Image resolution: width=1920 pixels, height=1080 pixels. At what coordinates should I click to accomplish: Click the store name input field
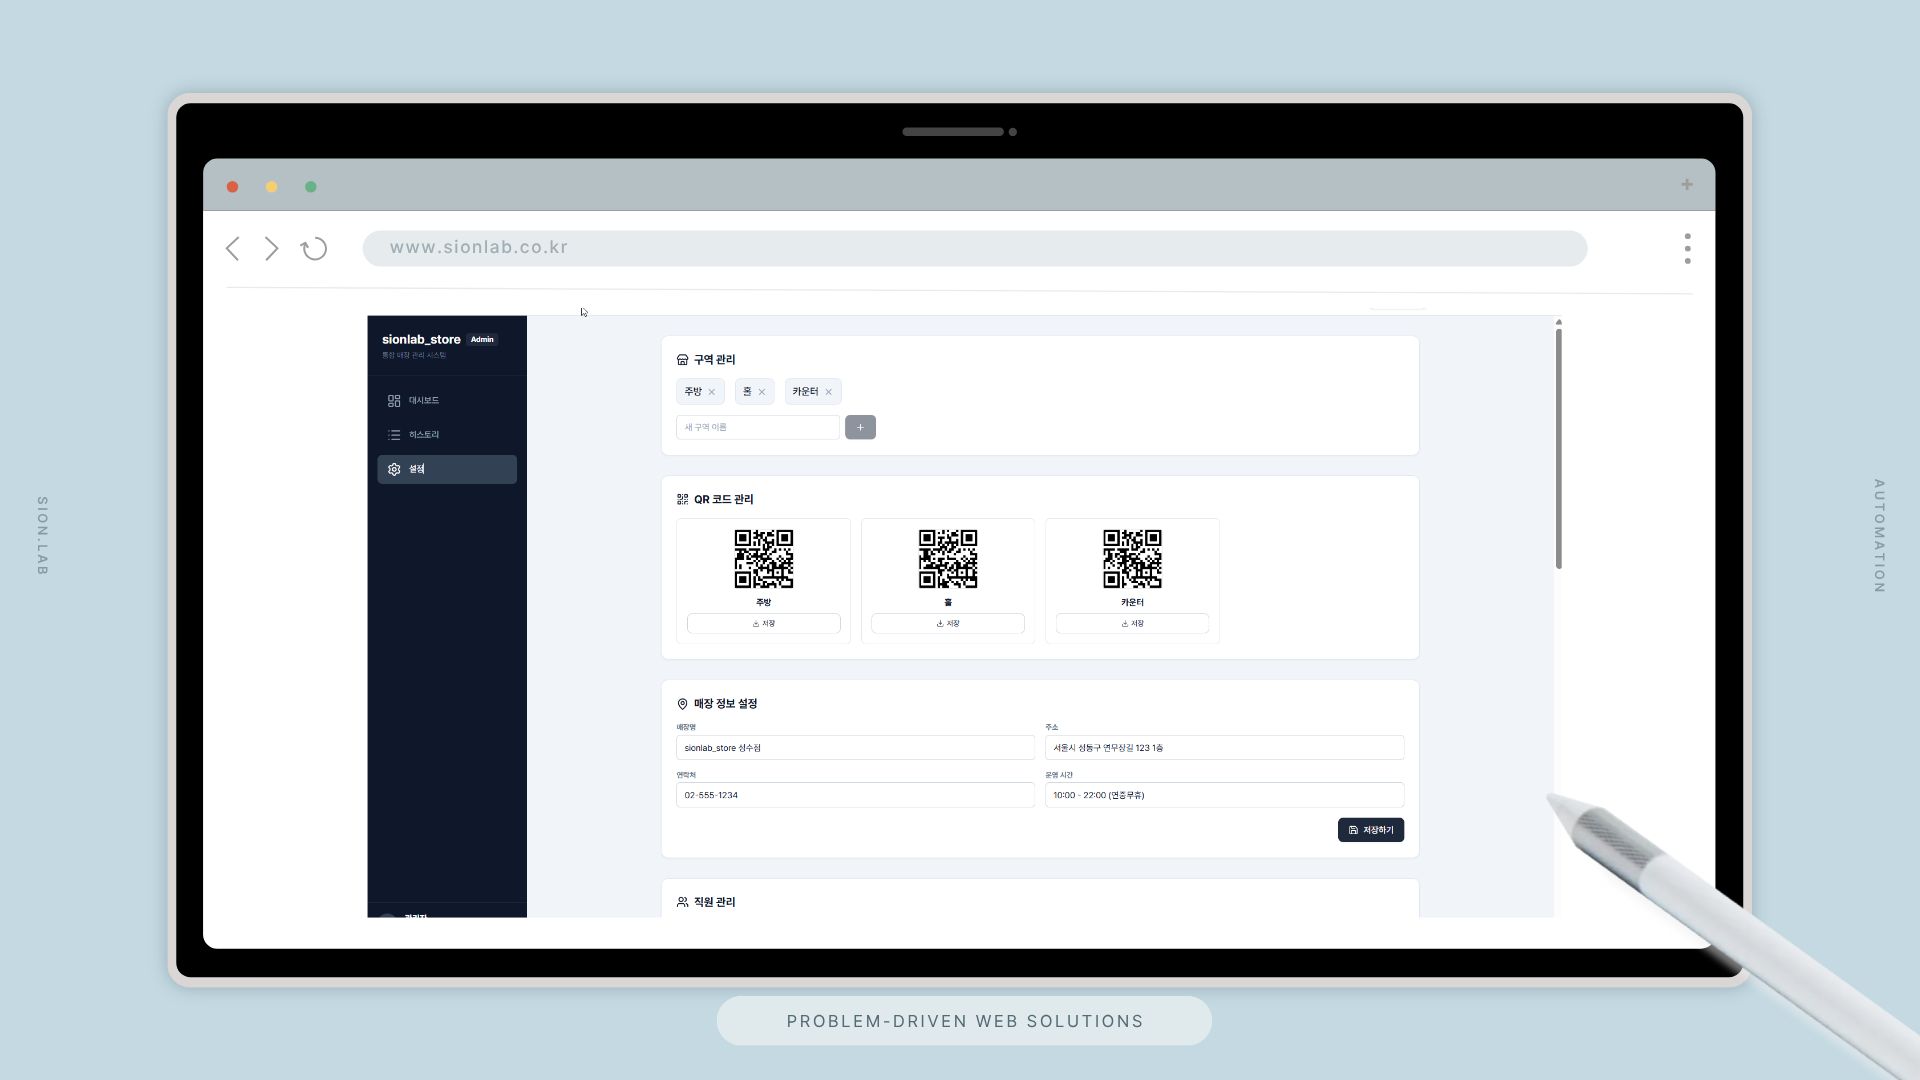(855, 748)
